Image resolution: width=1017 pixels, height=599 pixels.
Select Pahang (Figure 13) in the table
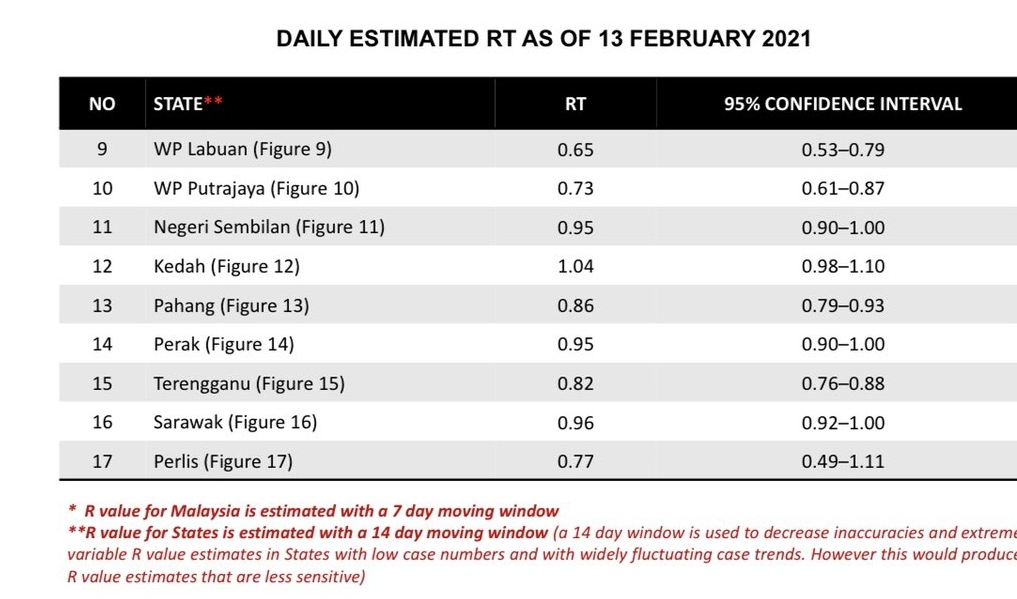tap(231, 306)
